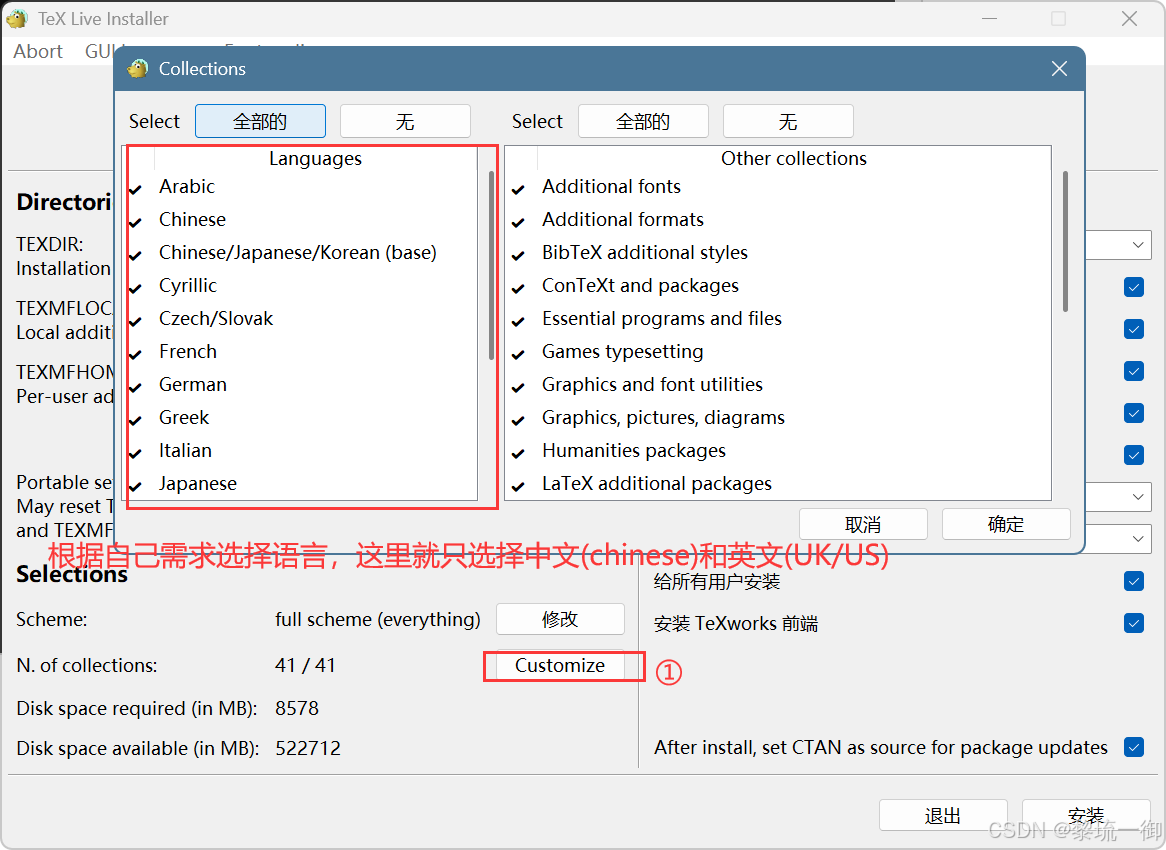
Task: Toggle ConTeXt and packages collection
Action: pyautogui.click(x=519, y=288)
